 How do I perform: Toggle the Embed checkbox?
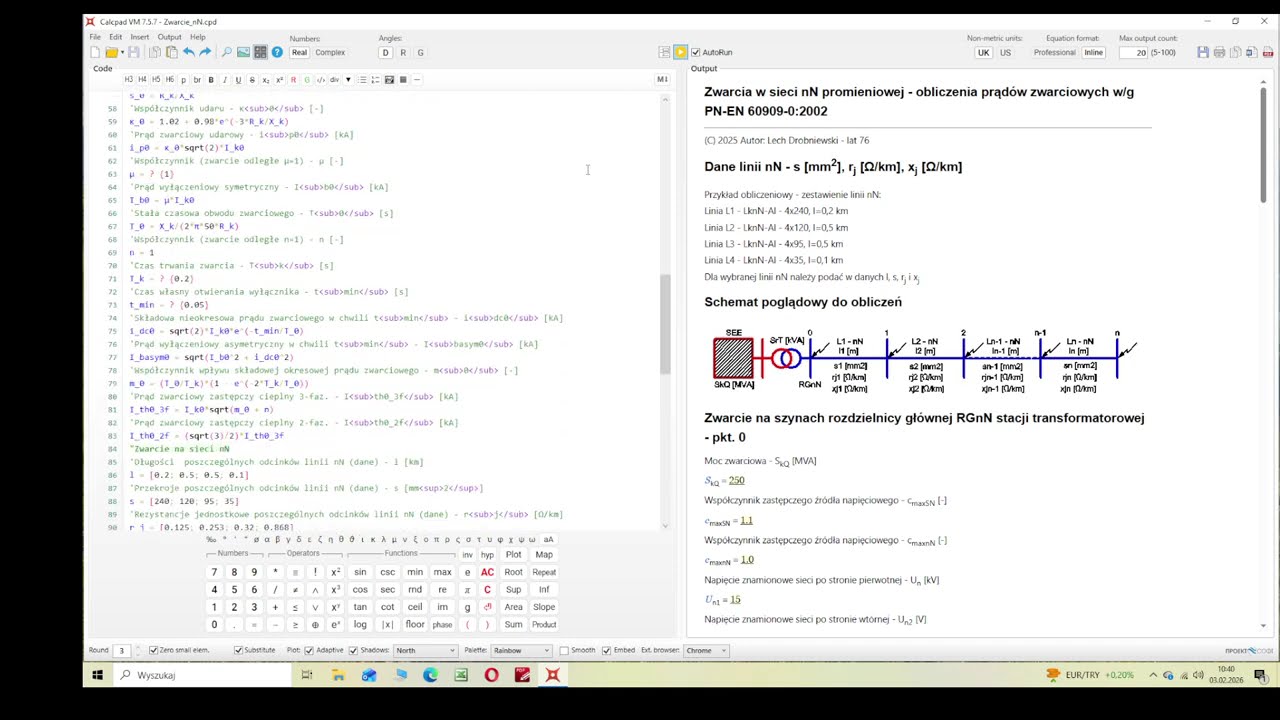(607, 650)
